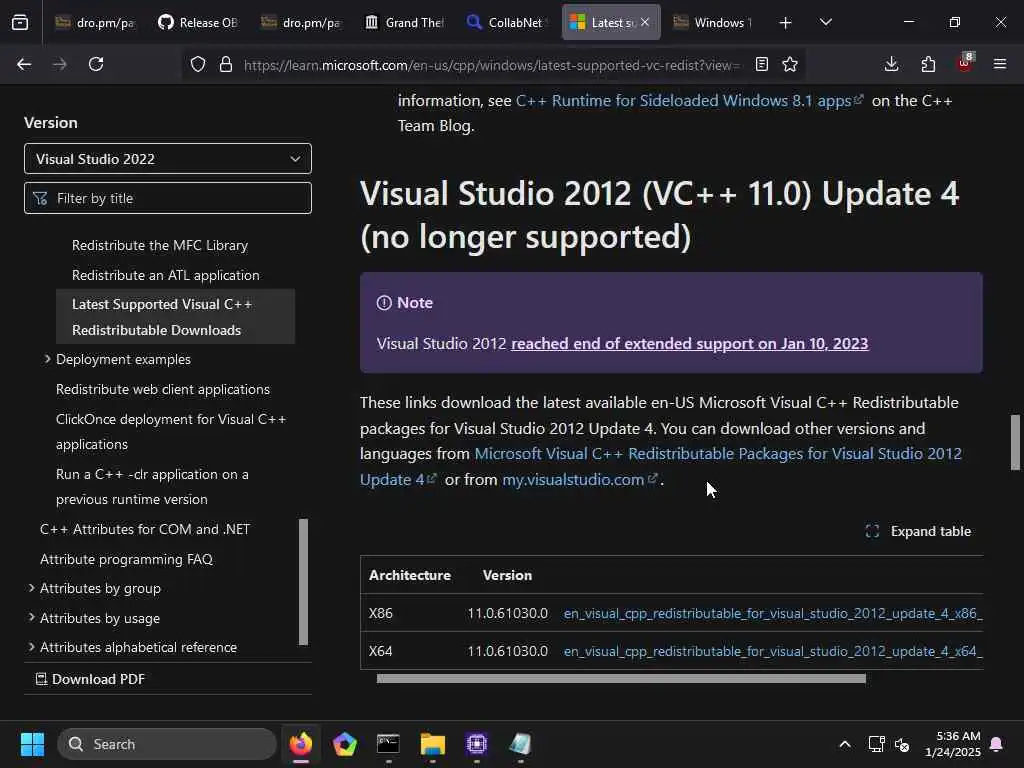Reload the current page
This screenshot has width=1024, height=768.
coord(96,64)
